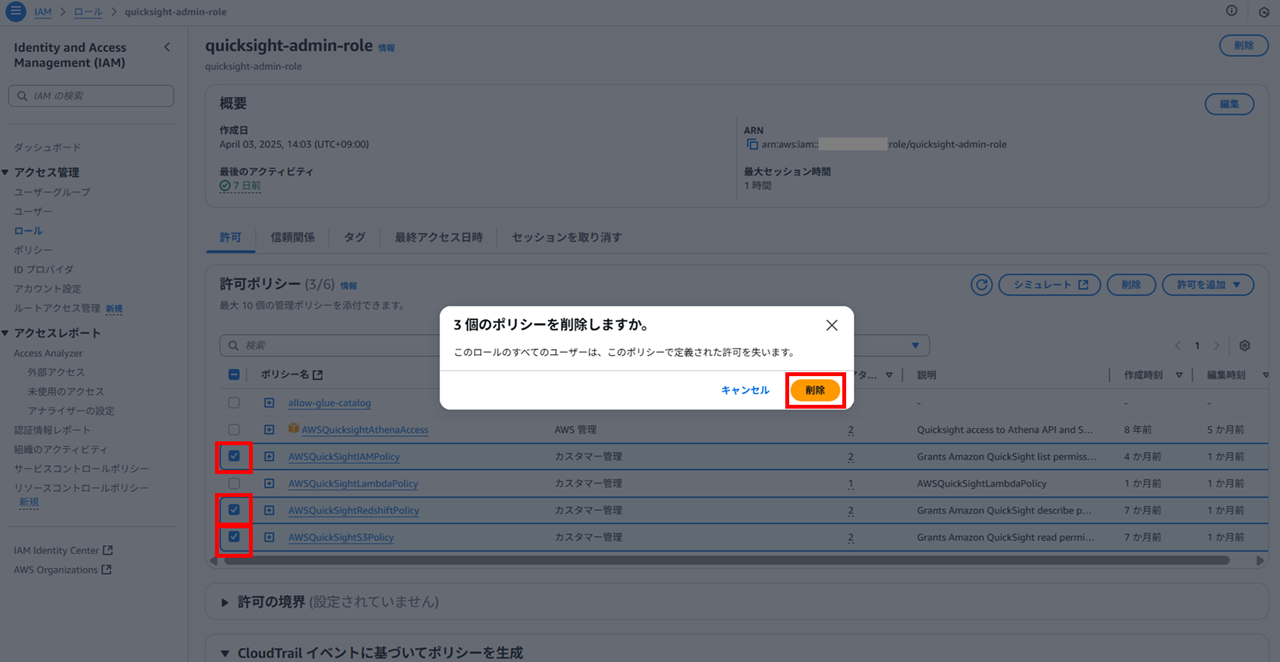Close the delete policies dialog

point(831,325)
